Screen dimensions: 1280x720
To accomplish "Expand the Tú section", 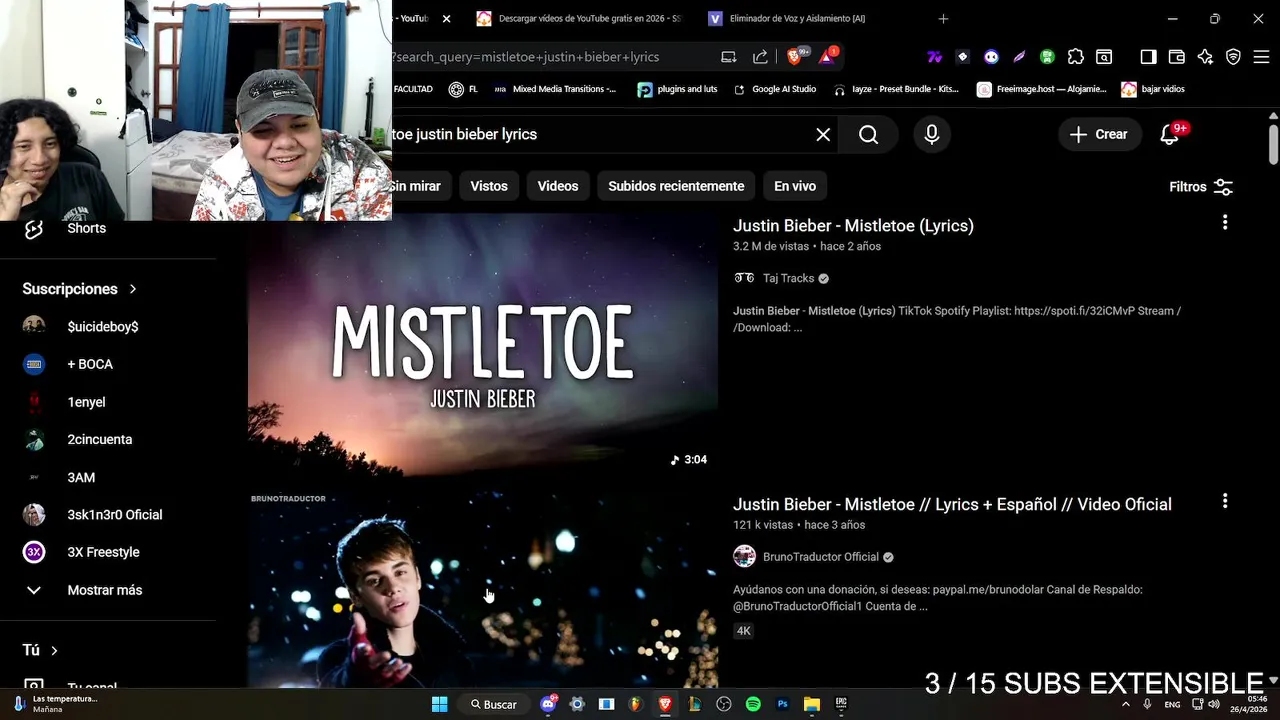I will [x=40, y=651].
